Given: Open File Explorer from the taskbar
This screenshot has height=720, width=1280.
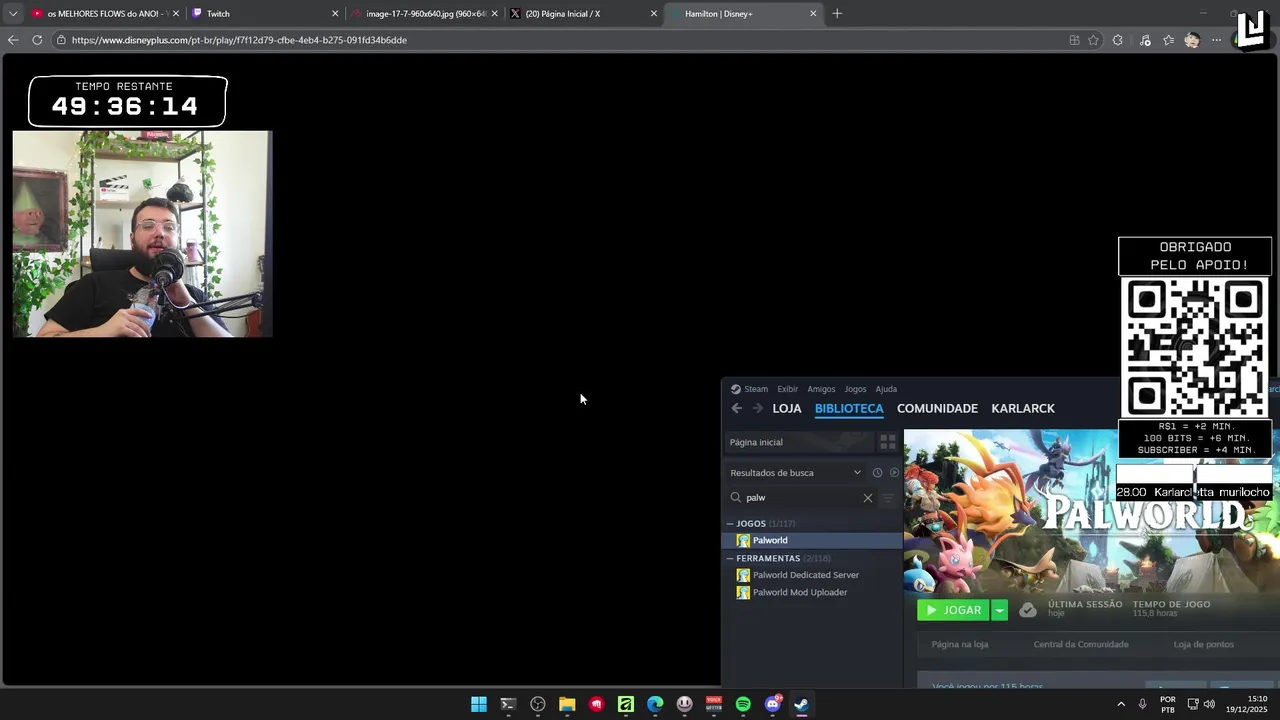Looking at the screenshot, I should 567,705.
